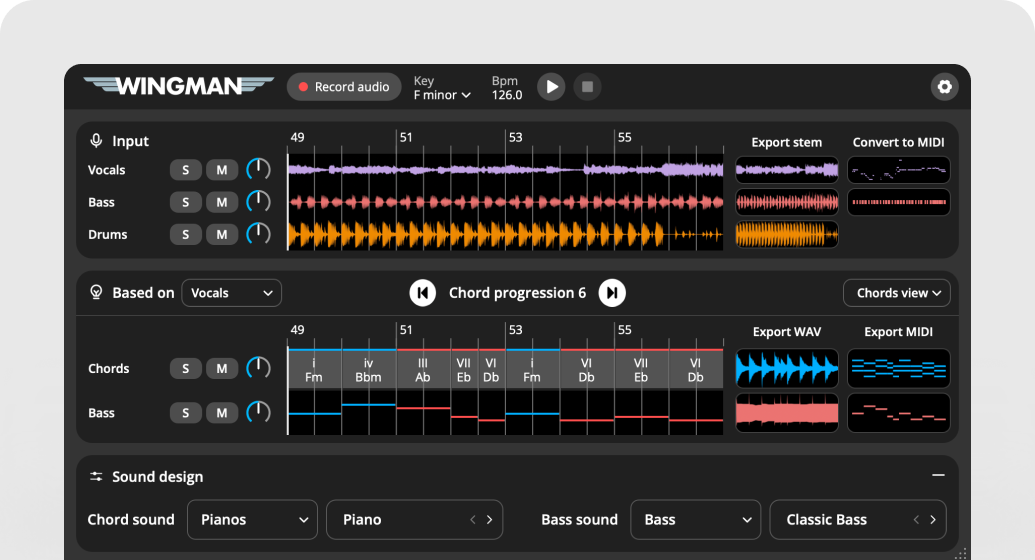The image size is (1035, 560).
Task: Export chords MIDI thumbnail
Action: (x=898, y=368)
